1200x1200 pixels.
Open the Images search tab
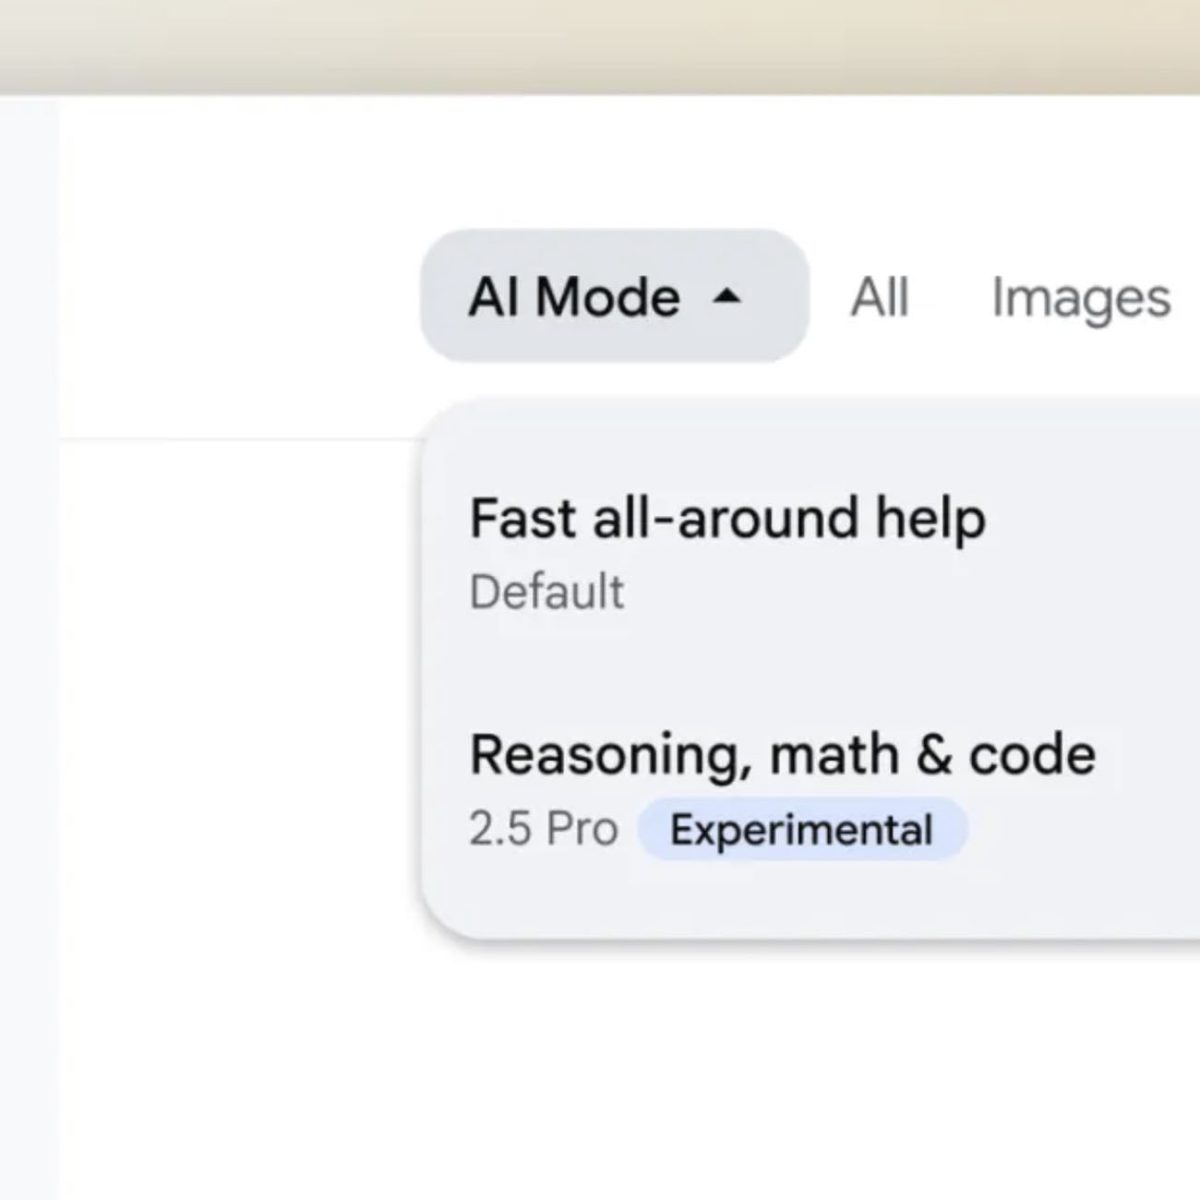click(x=1080, y=298)
